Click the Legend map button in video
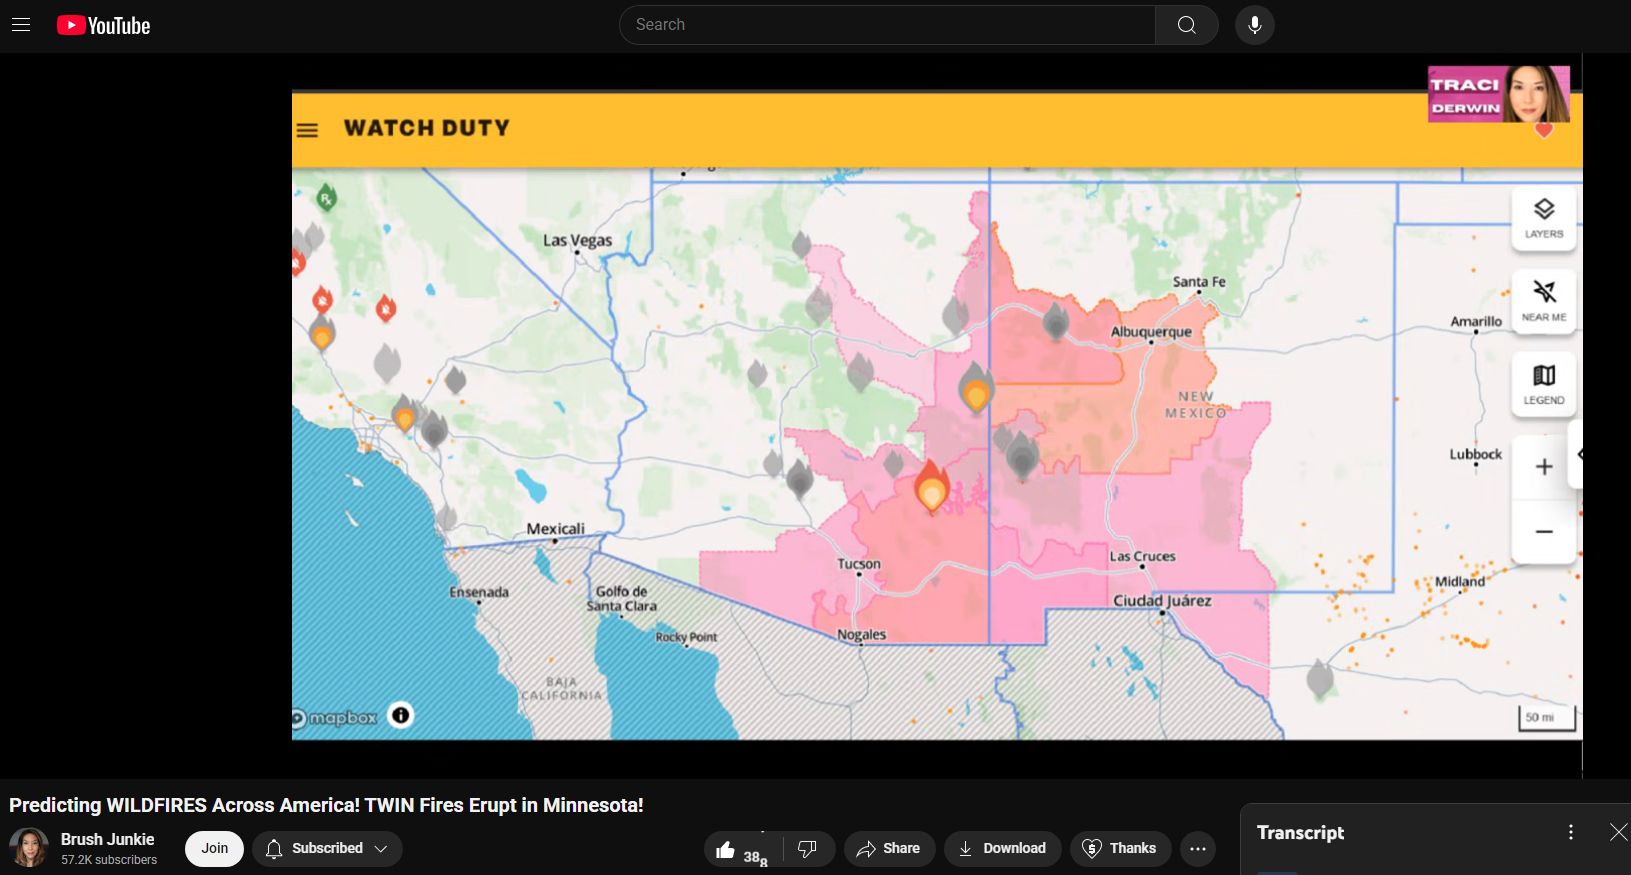This screenshot has height=875, width=1631. coord(1544,384)
